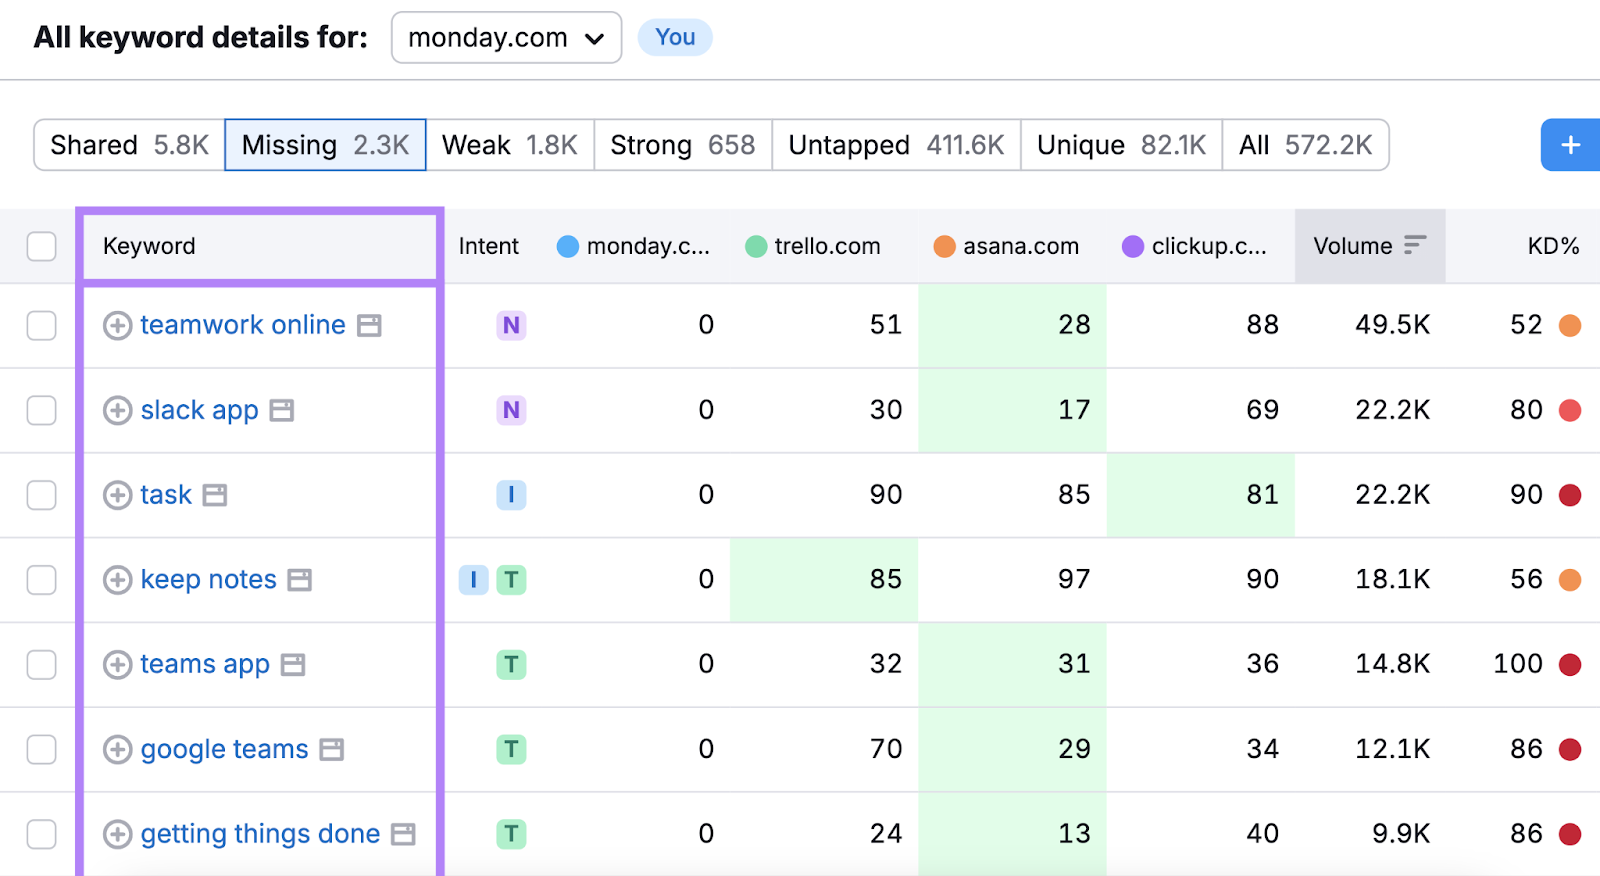Open SERP snapshot icon for slack app
This screenshot has height=876, width=1600.
282,411
